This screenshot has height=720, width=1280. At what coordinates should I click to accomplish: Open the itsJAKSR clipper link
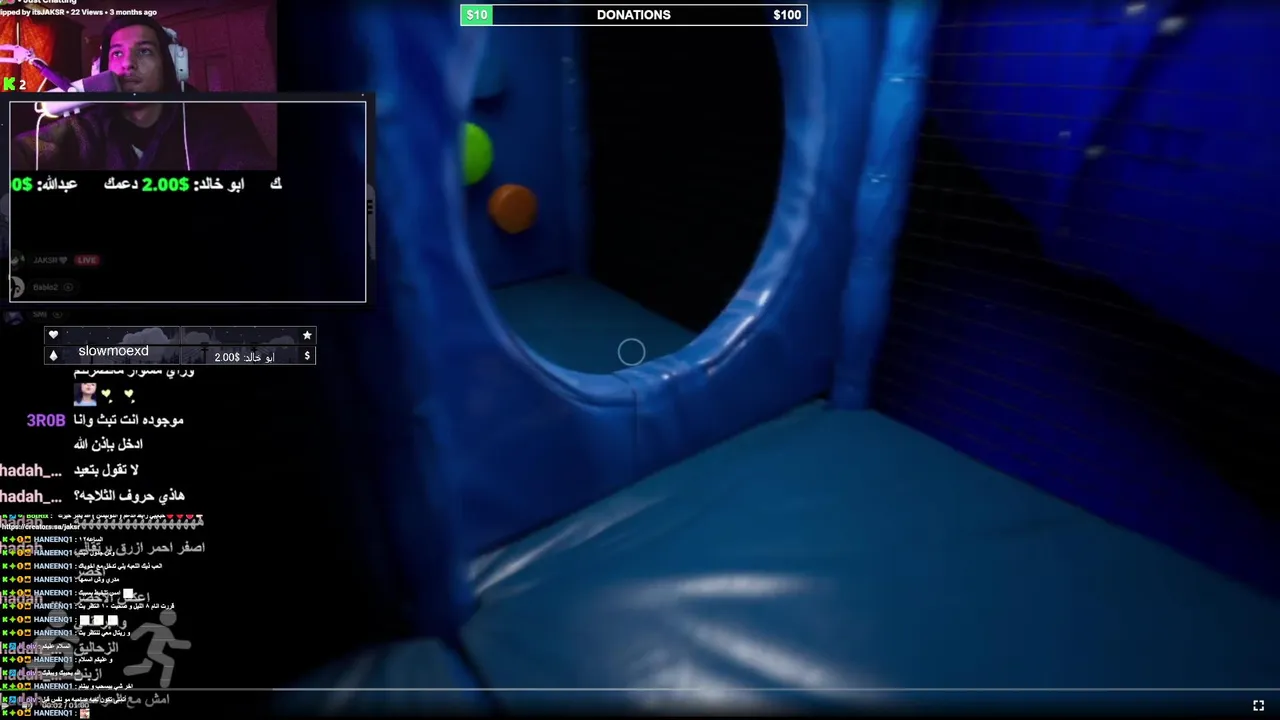48,12
